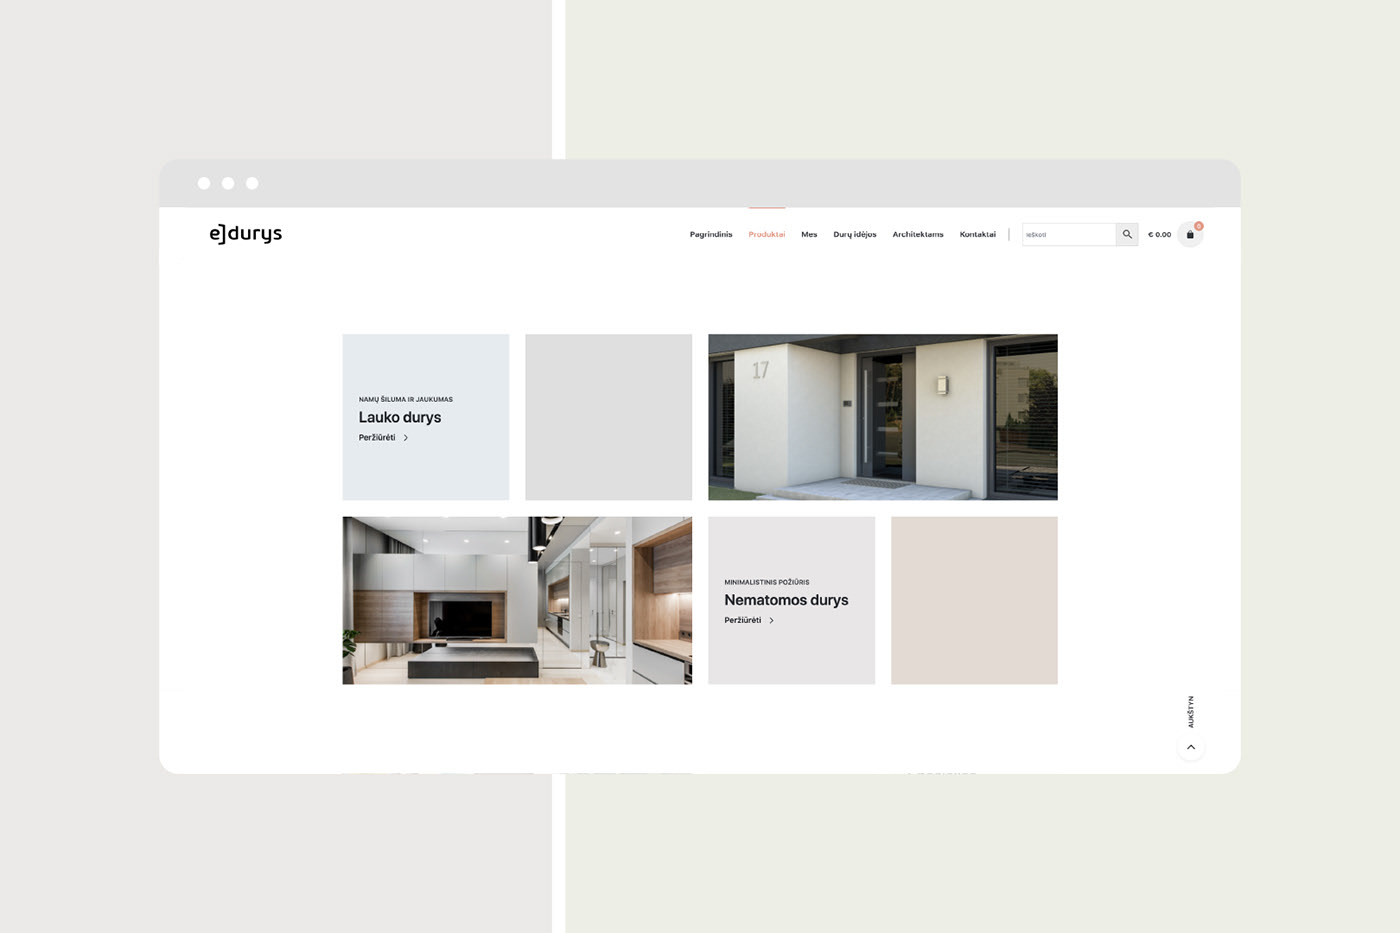1400x933 pixels.
Task: Click the arrow next to Peržiūrėti under Nematomos durys
Action: coord(771,621)
